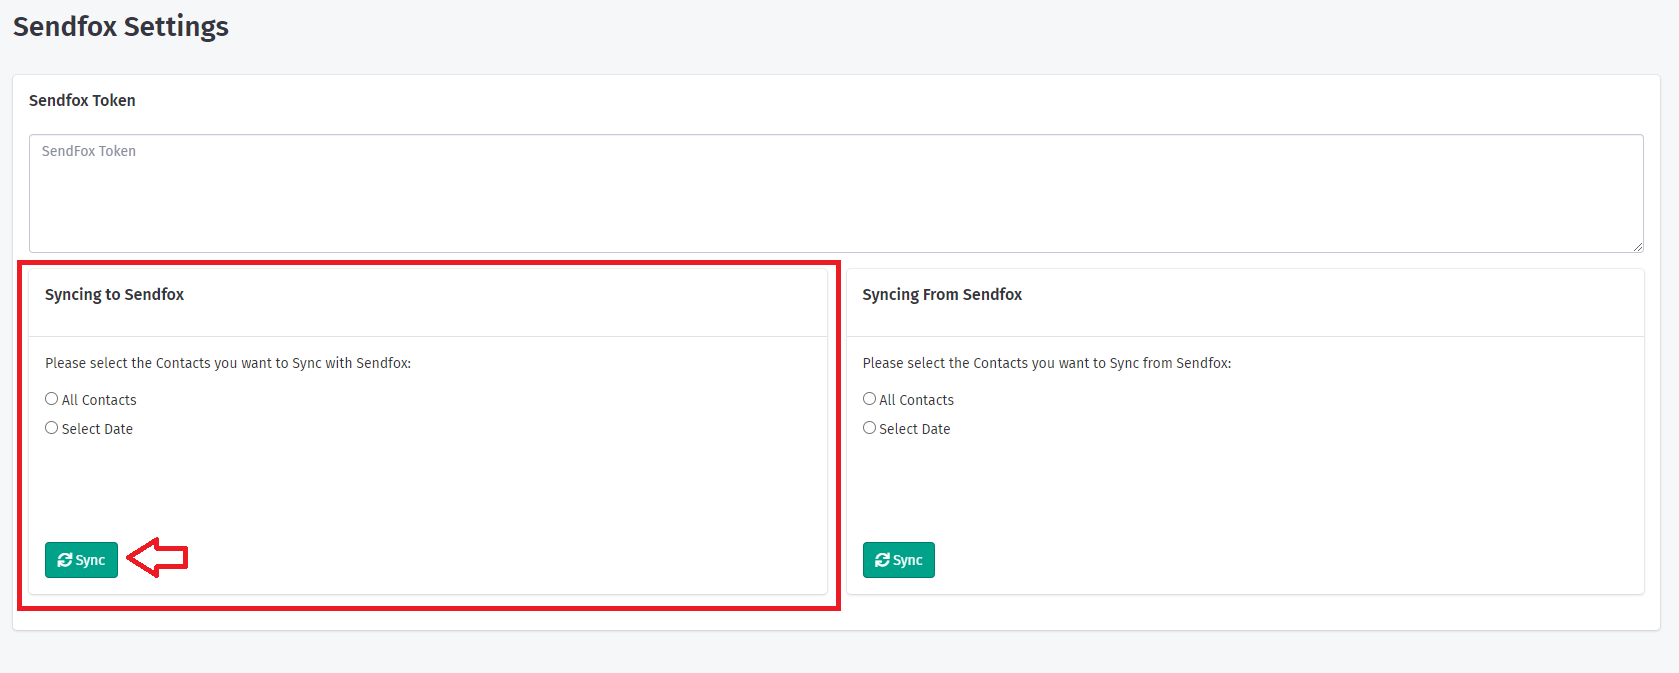Select All Contacts radio under Syncing to Sendfox
Screen dimensions: 1679x673
(52, 399)
